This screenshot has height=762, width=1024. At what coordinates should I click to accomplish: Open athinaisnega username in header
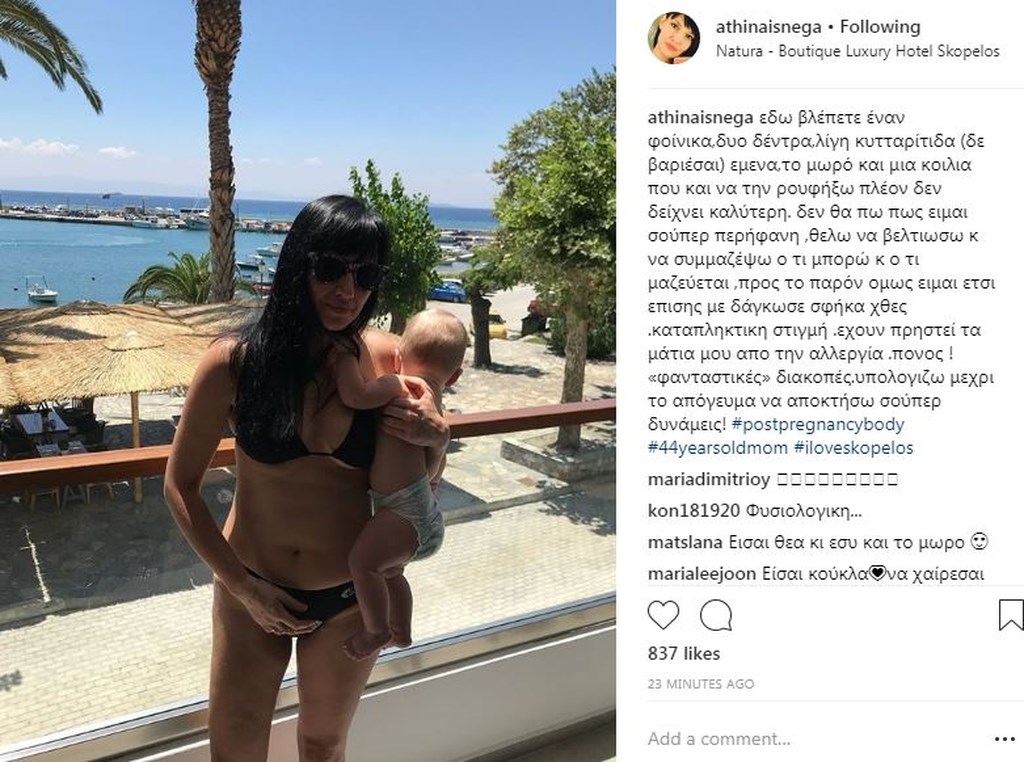click(769, 27)
